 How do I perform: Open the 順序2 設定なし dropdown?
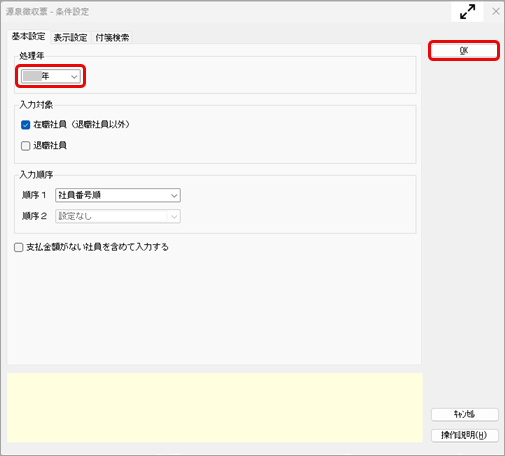118,216
